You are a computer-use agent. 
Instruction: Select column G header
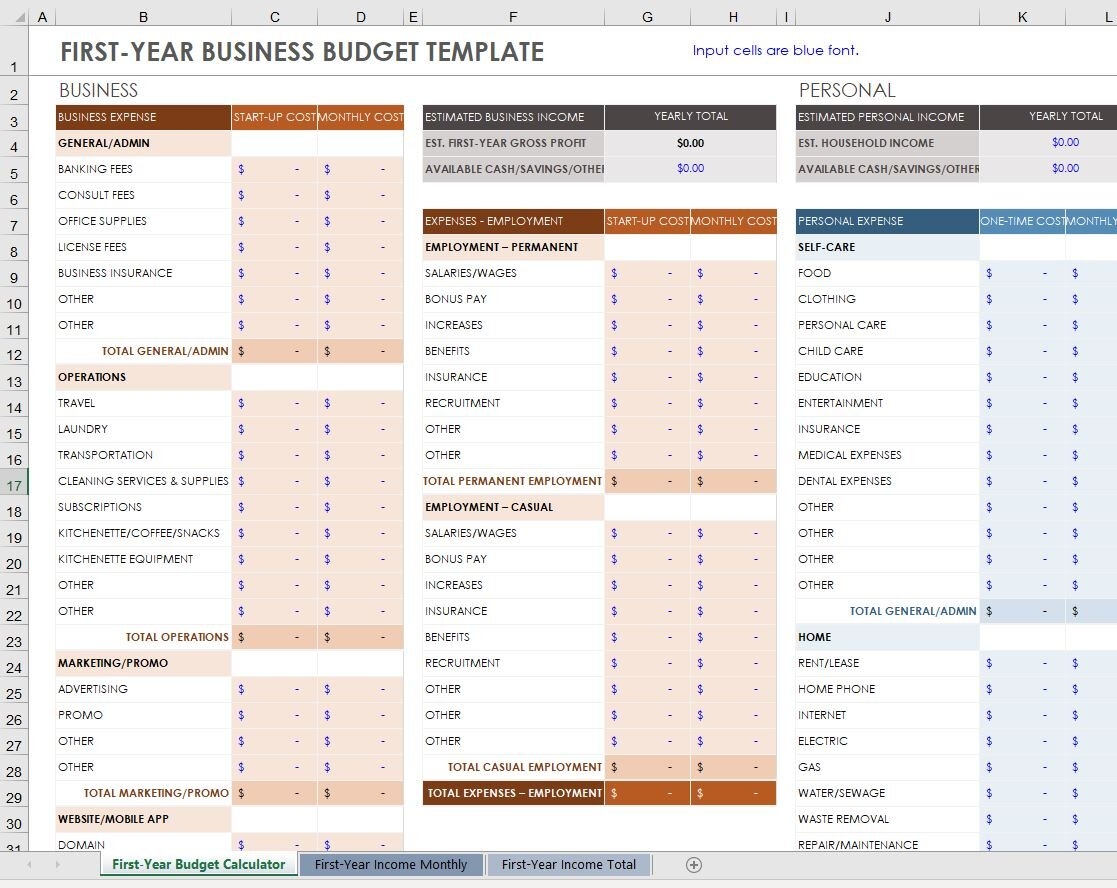[647, 17]
